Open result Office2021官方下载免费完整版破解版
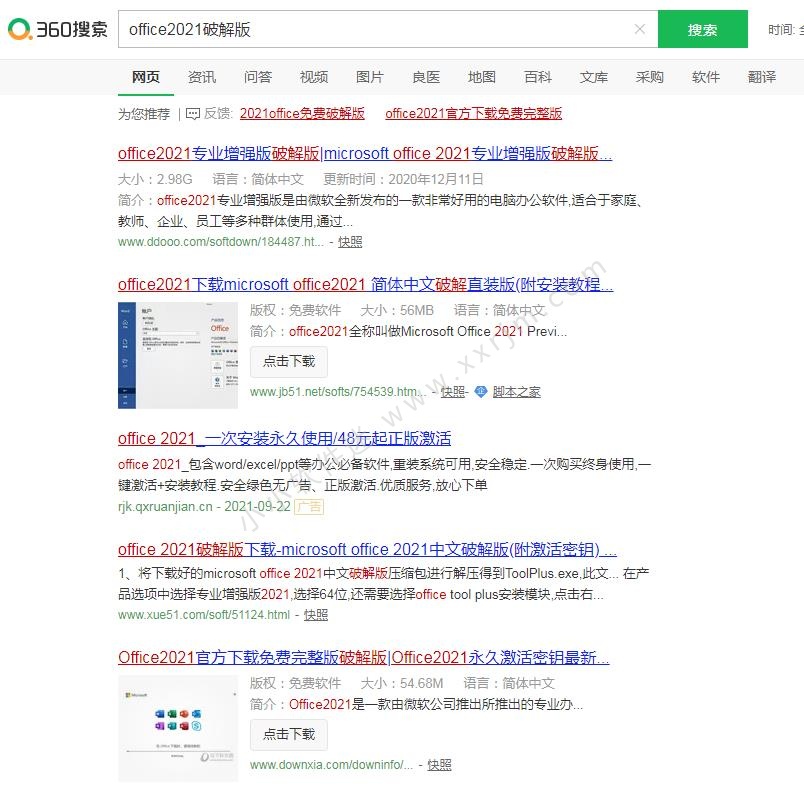 click(x=364, y=657)
